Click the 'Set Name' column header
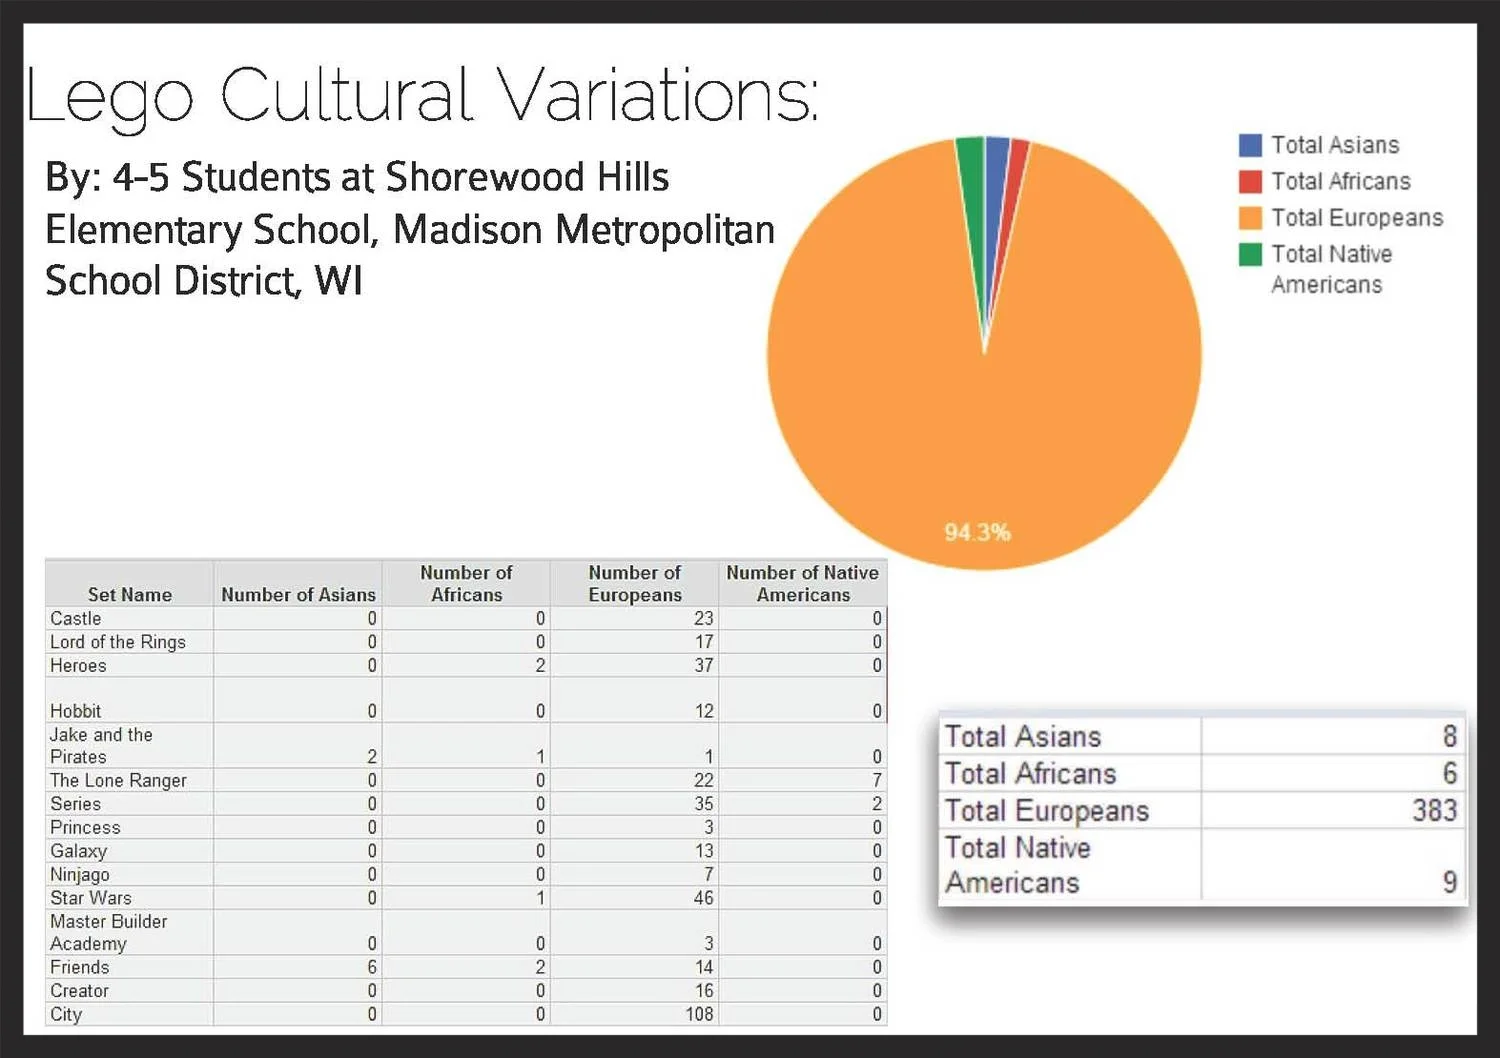Image resolution: width=1500 pixels, height=1058 pixels. (x=129, y=594)
